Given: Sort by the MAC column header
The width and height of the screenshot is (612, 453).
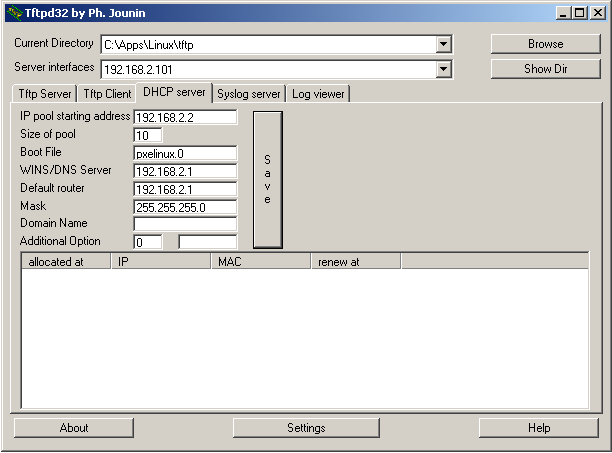Looking at the screenshot, I should (x=261, y=261).
